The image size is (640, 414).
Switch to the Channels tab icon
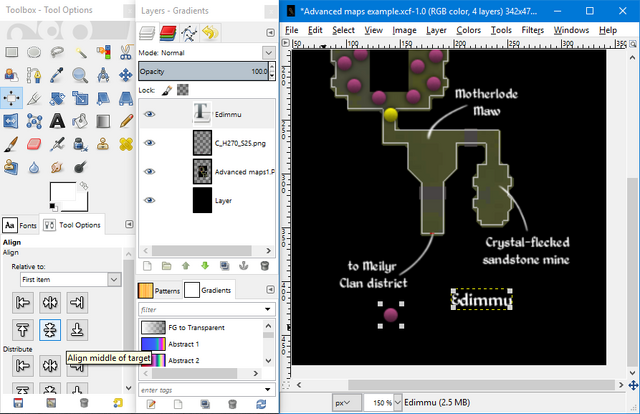(168, 33)
